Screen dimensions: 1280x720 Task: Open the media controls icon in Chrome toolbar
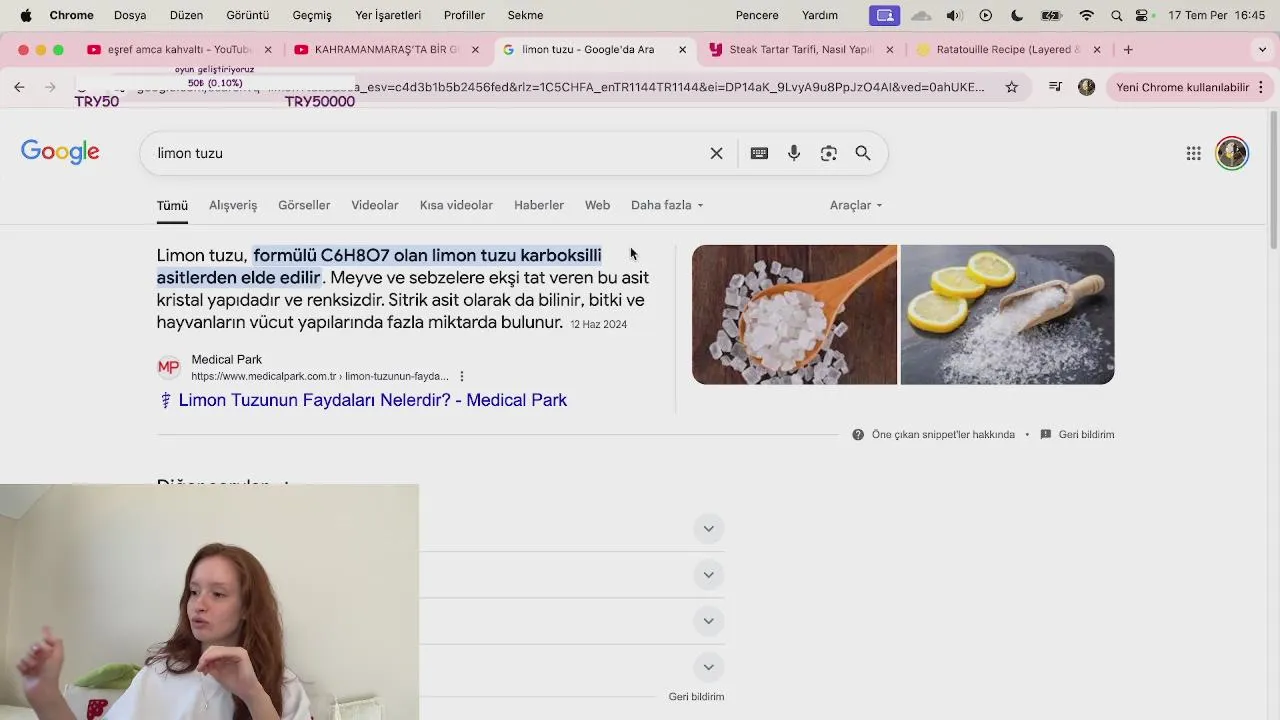[1055, 87]
